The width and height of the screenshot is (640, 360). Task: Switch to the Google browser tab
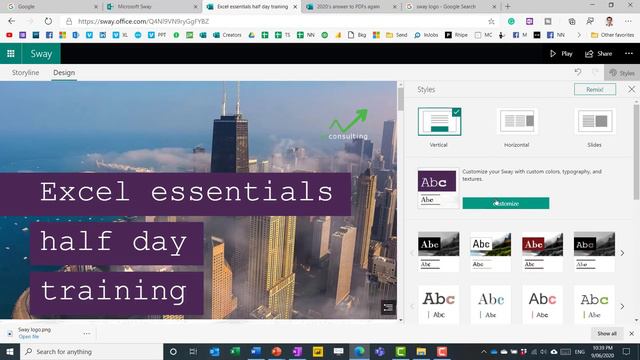(53, 7)
